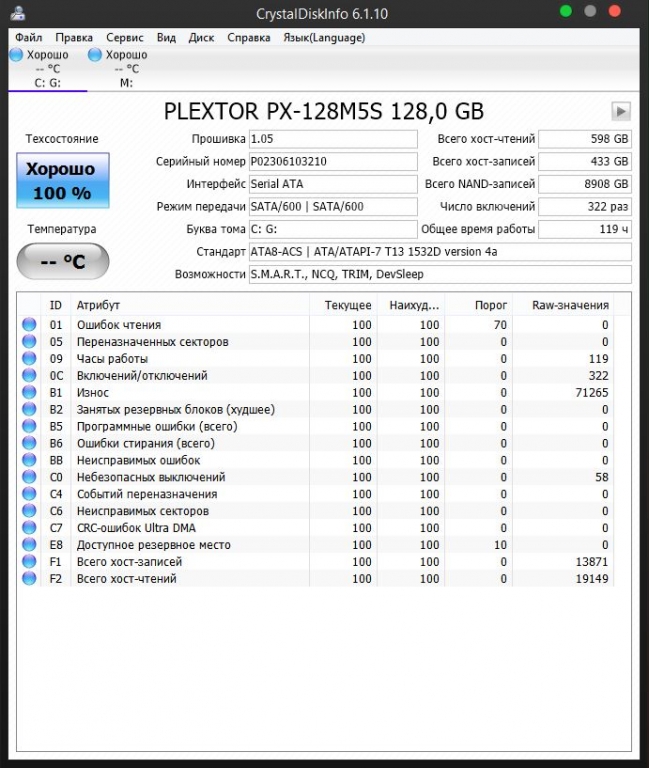This screenshot has width=649, height=768.
Task: Click the status orb for Ошибки стирания
Action: pyautogui.click(x=29, y=443)
